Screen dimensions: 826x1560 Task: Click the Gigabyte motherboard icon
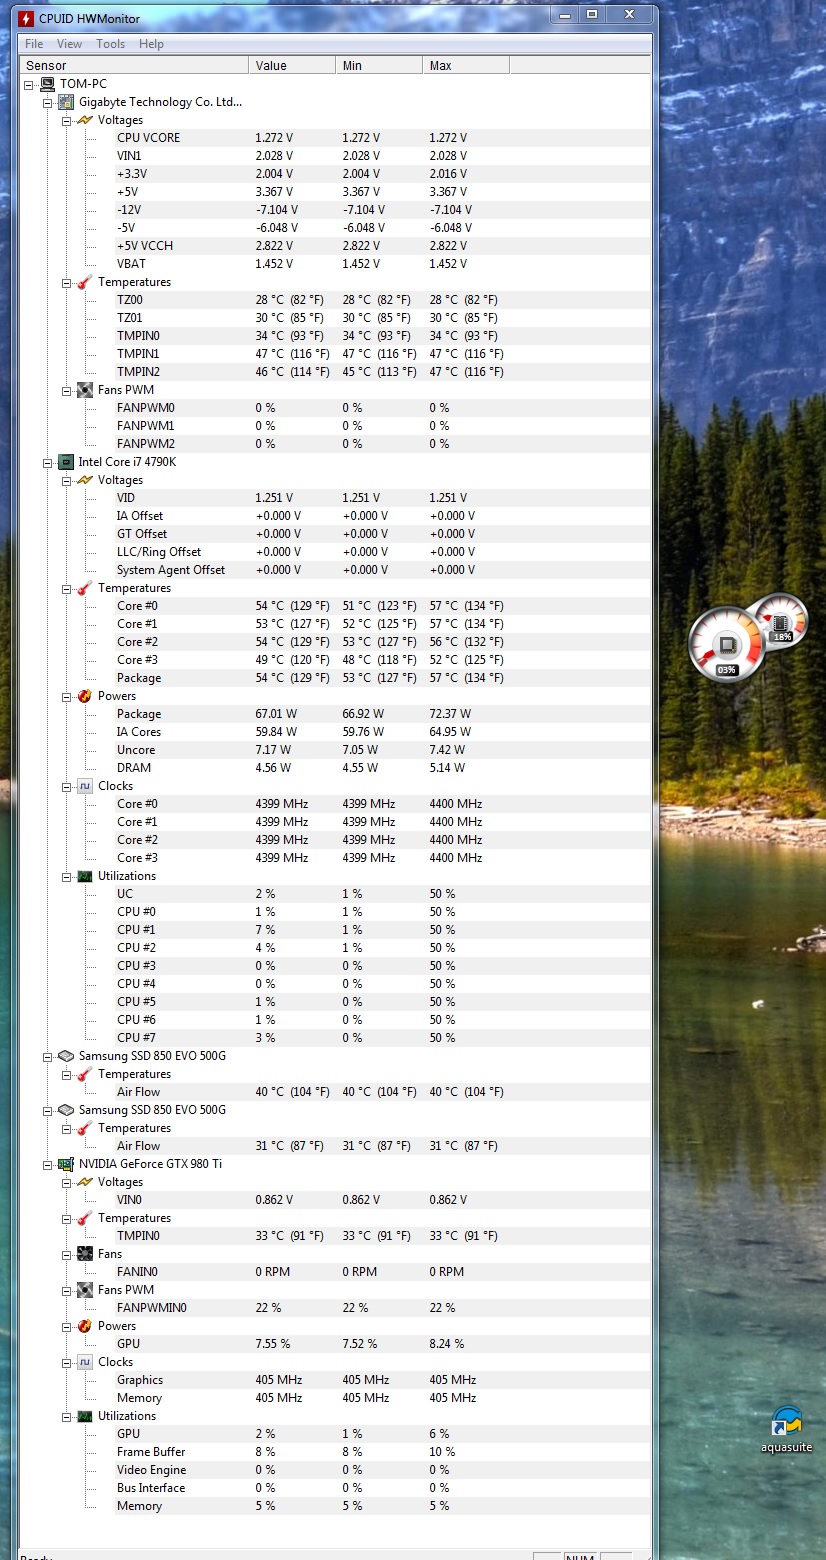click(66, 102)
